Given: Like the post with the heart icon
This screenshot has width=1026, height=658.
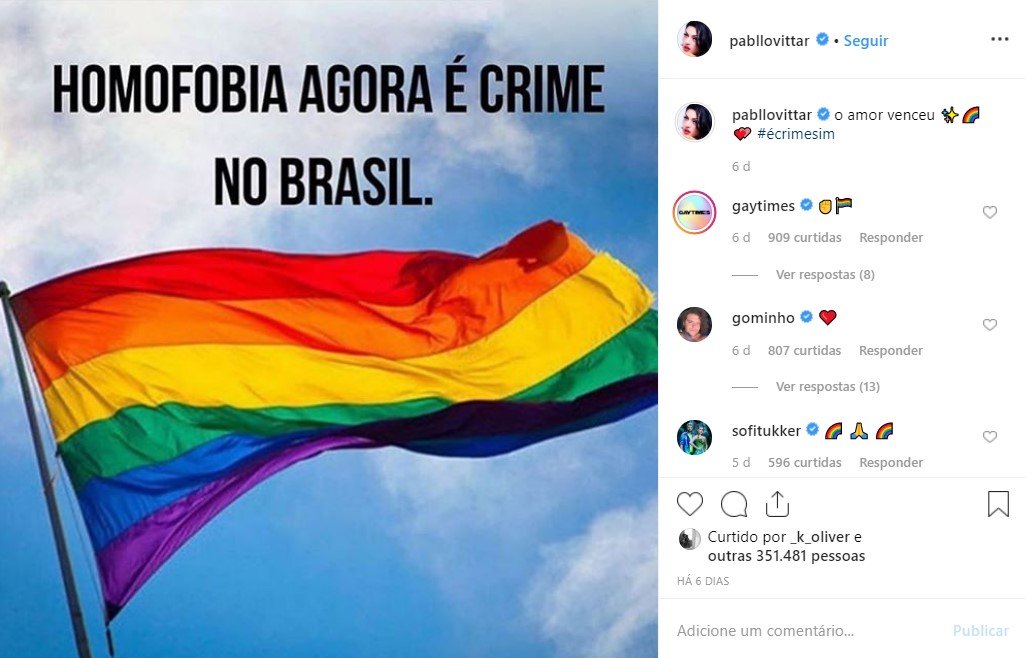Looking at the screenshot, I should 690,504.
